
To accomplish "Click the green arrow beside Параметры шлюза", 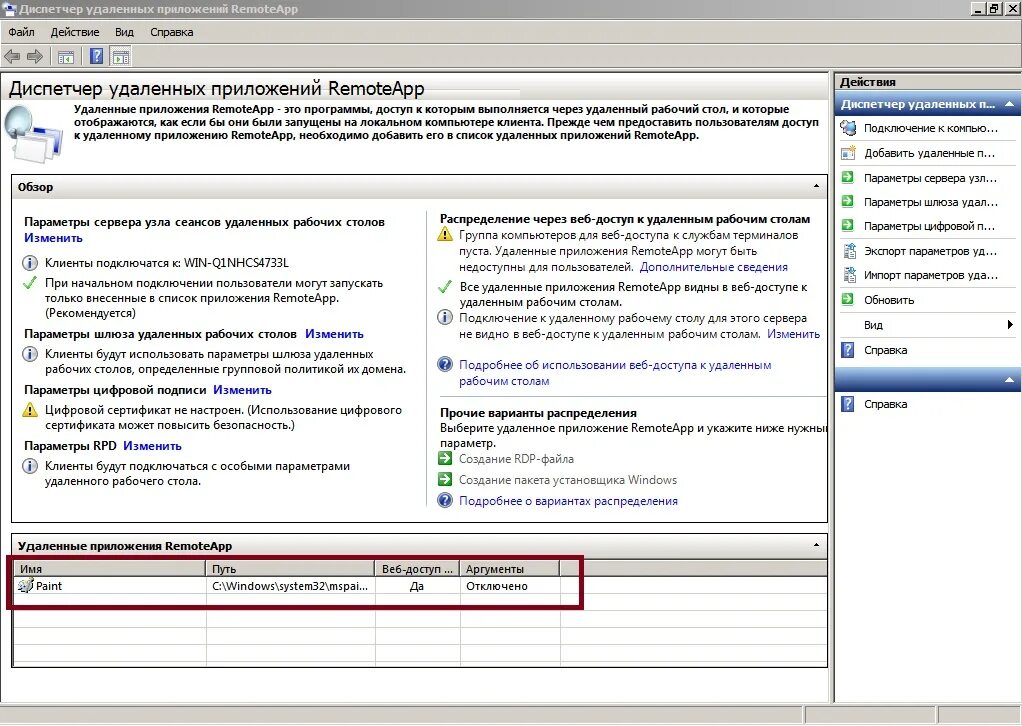I will 848,201.
